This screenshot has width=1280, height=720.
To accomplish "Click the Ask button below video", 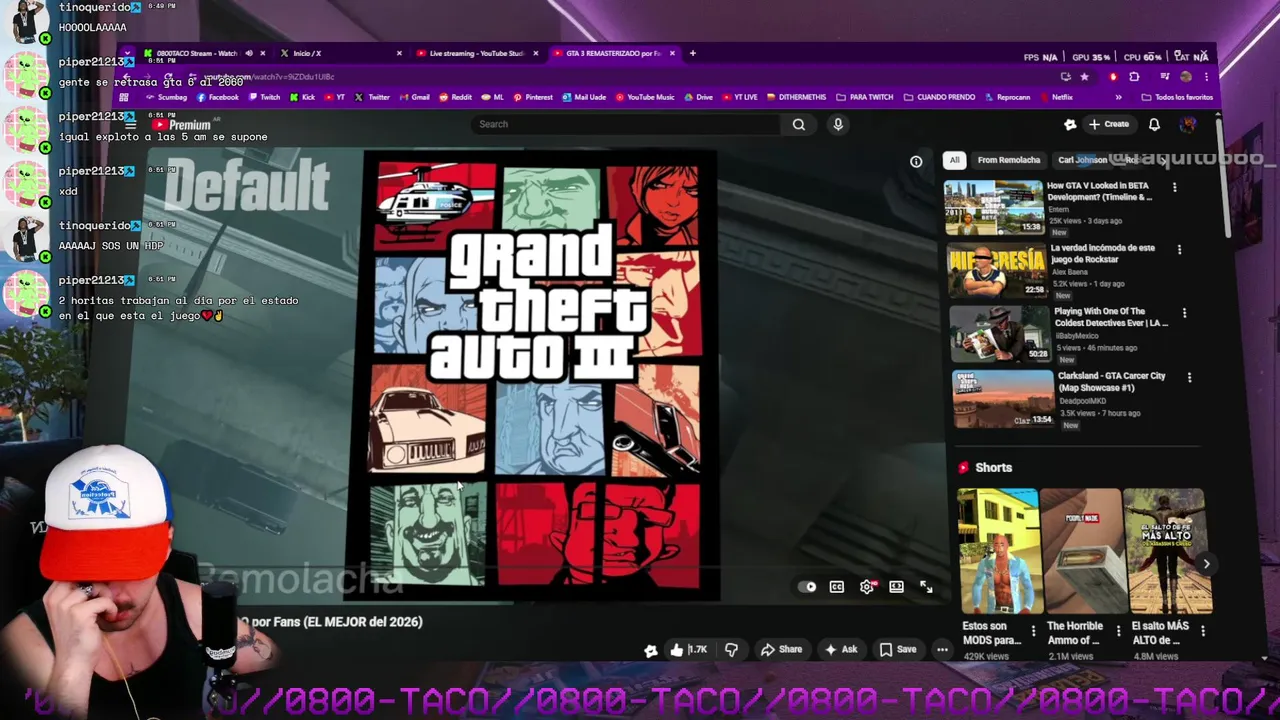I will (x=840, y=649).
